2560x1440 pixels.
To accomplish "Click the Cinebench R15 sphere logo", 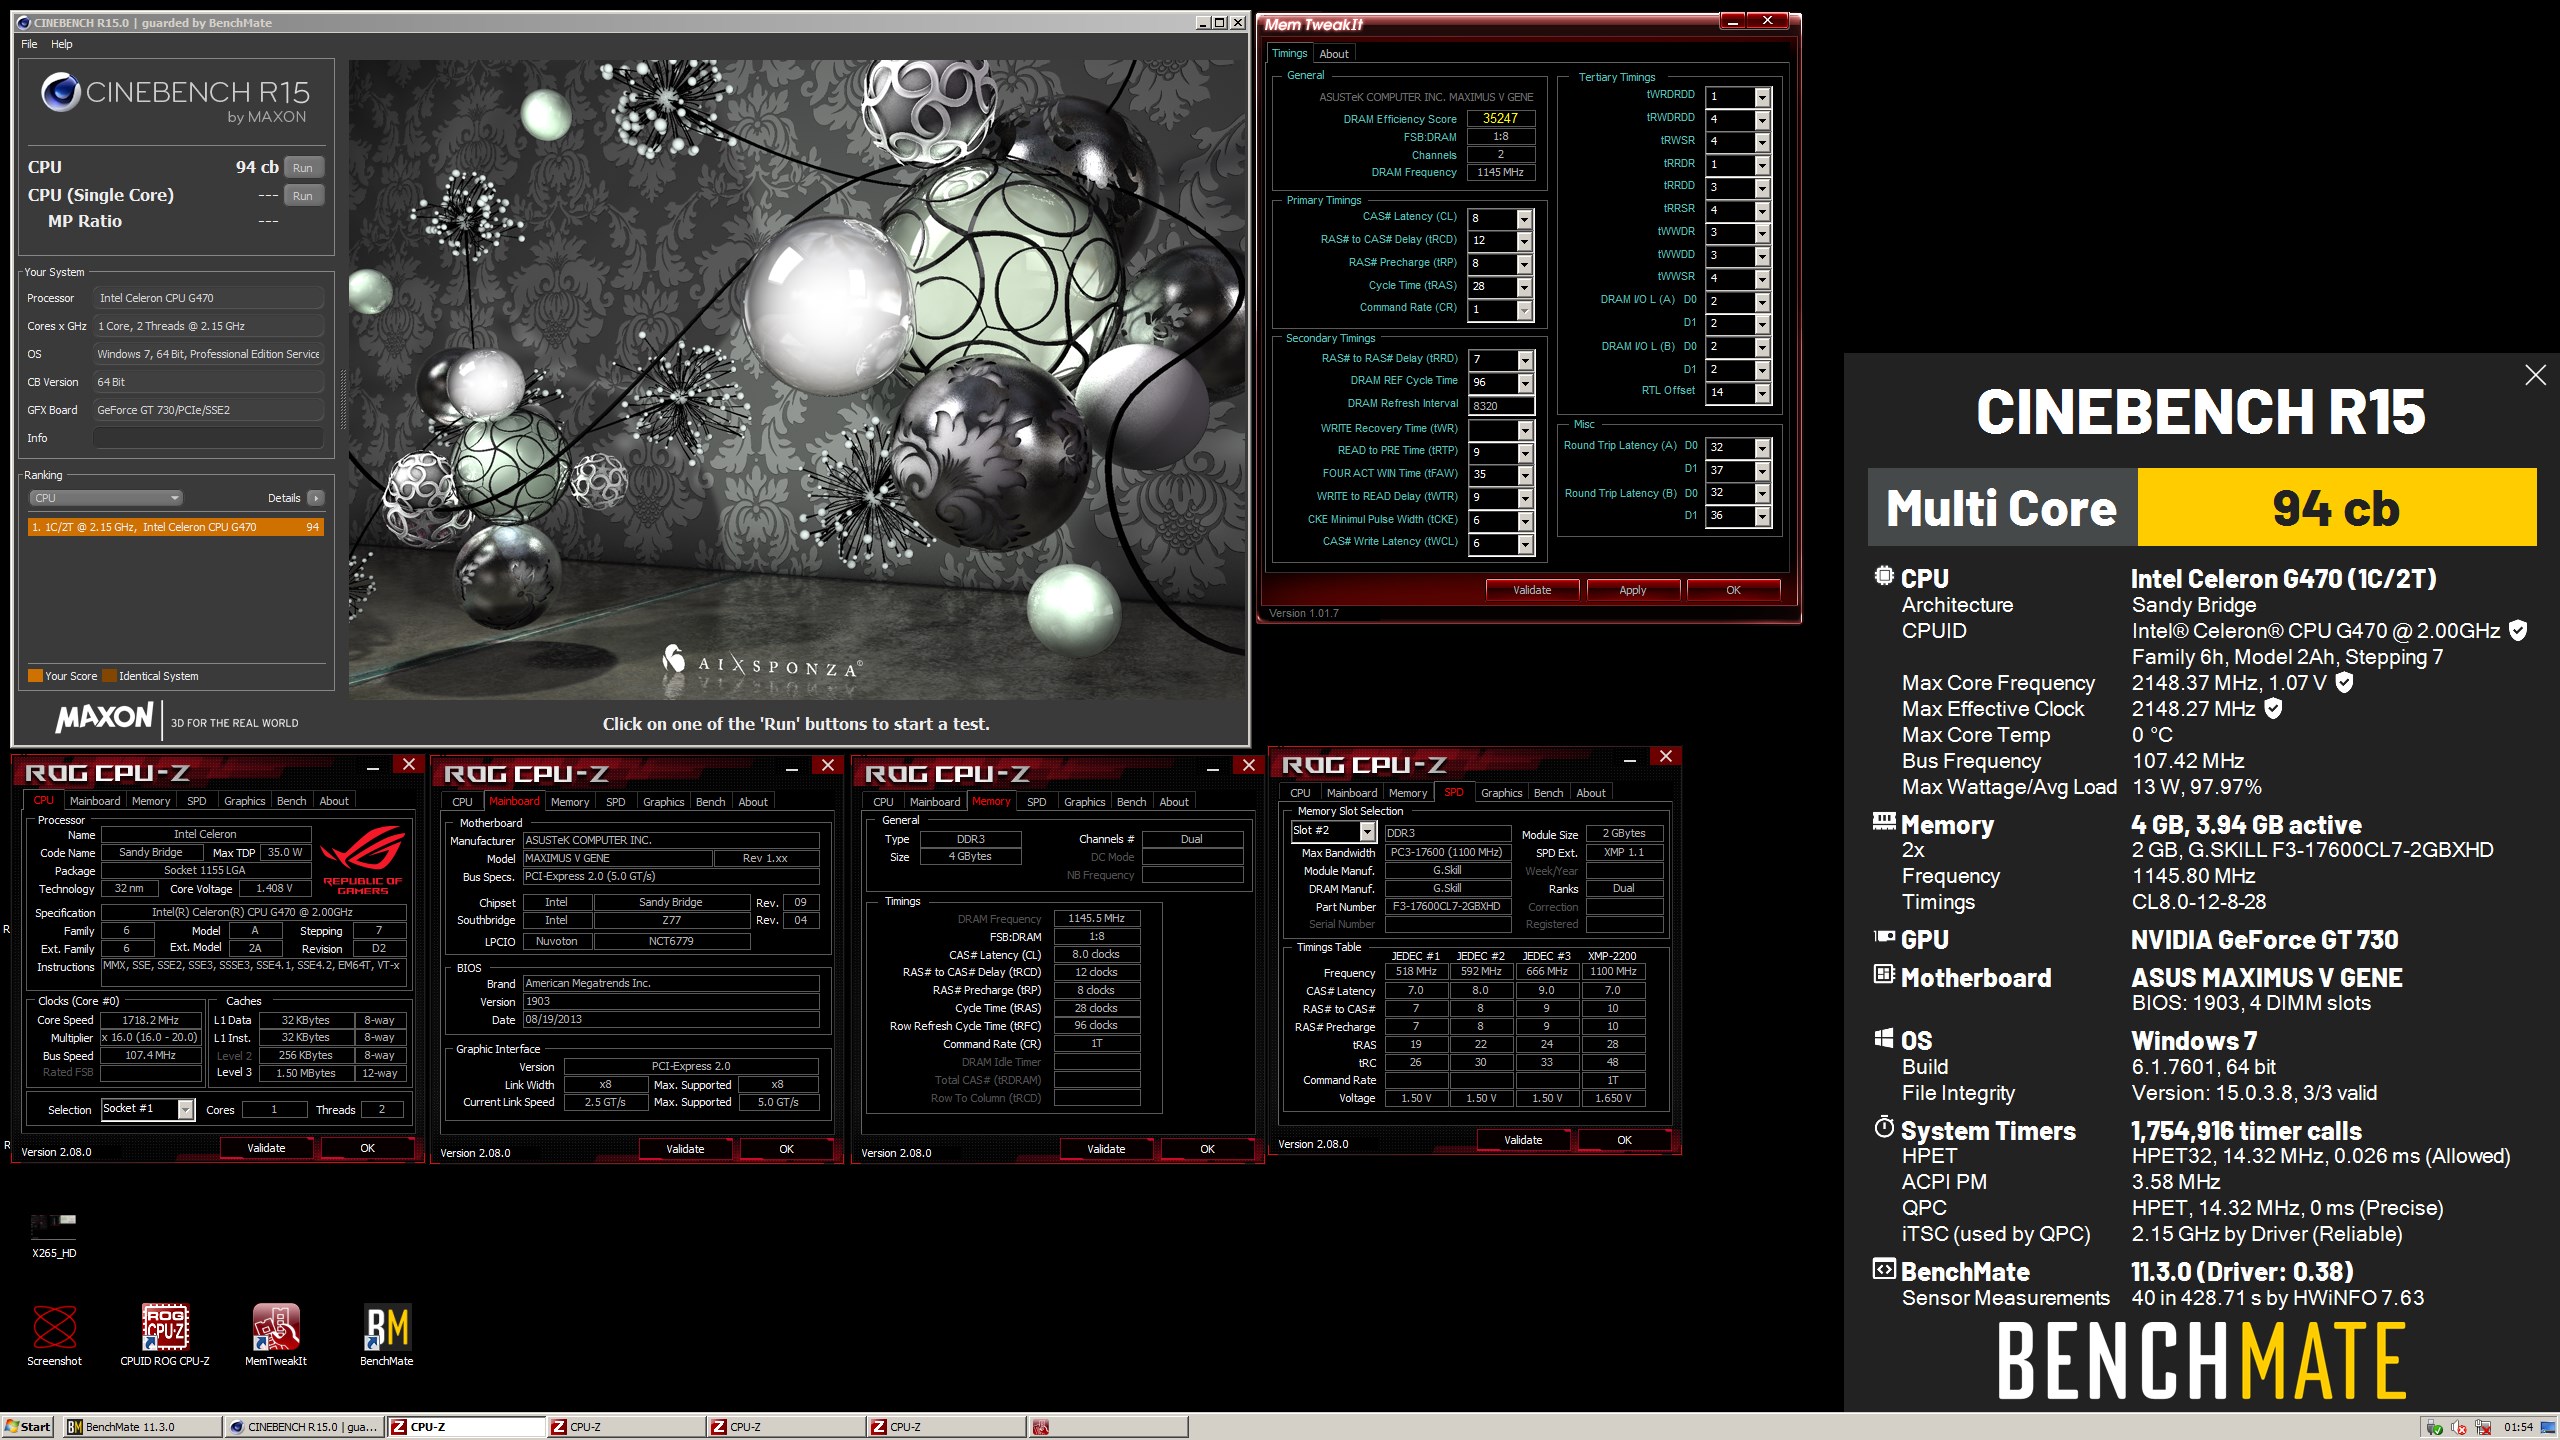I will pyautogui.click(x=61, y=93).
